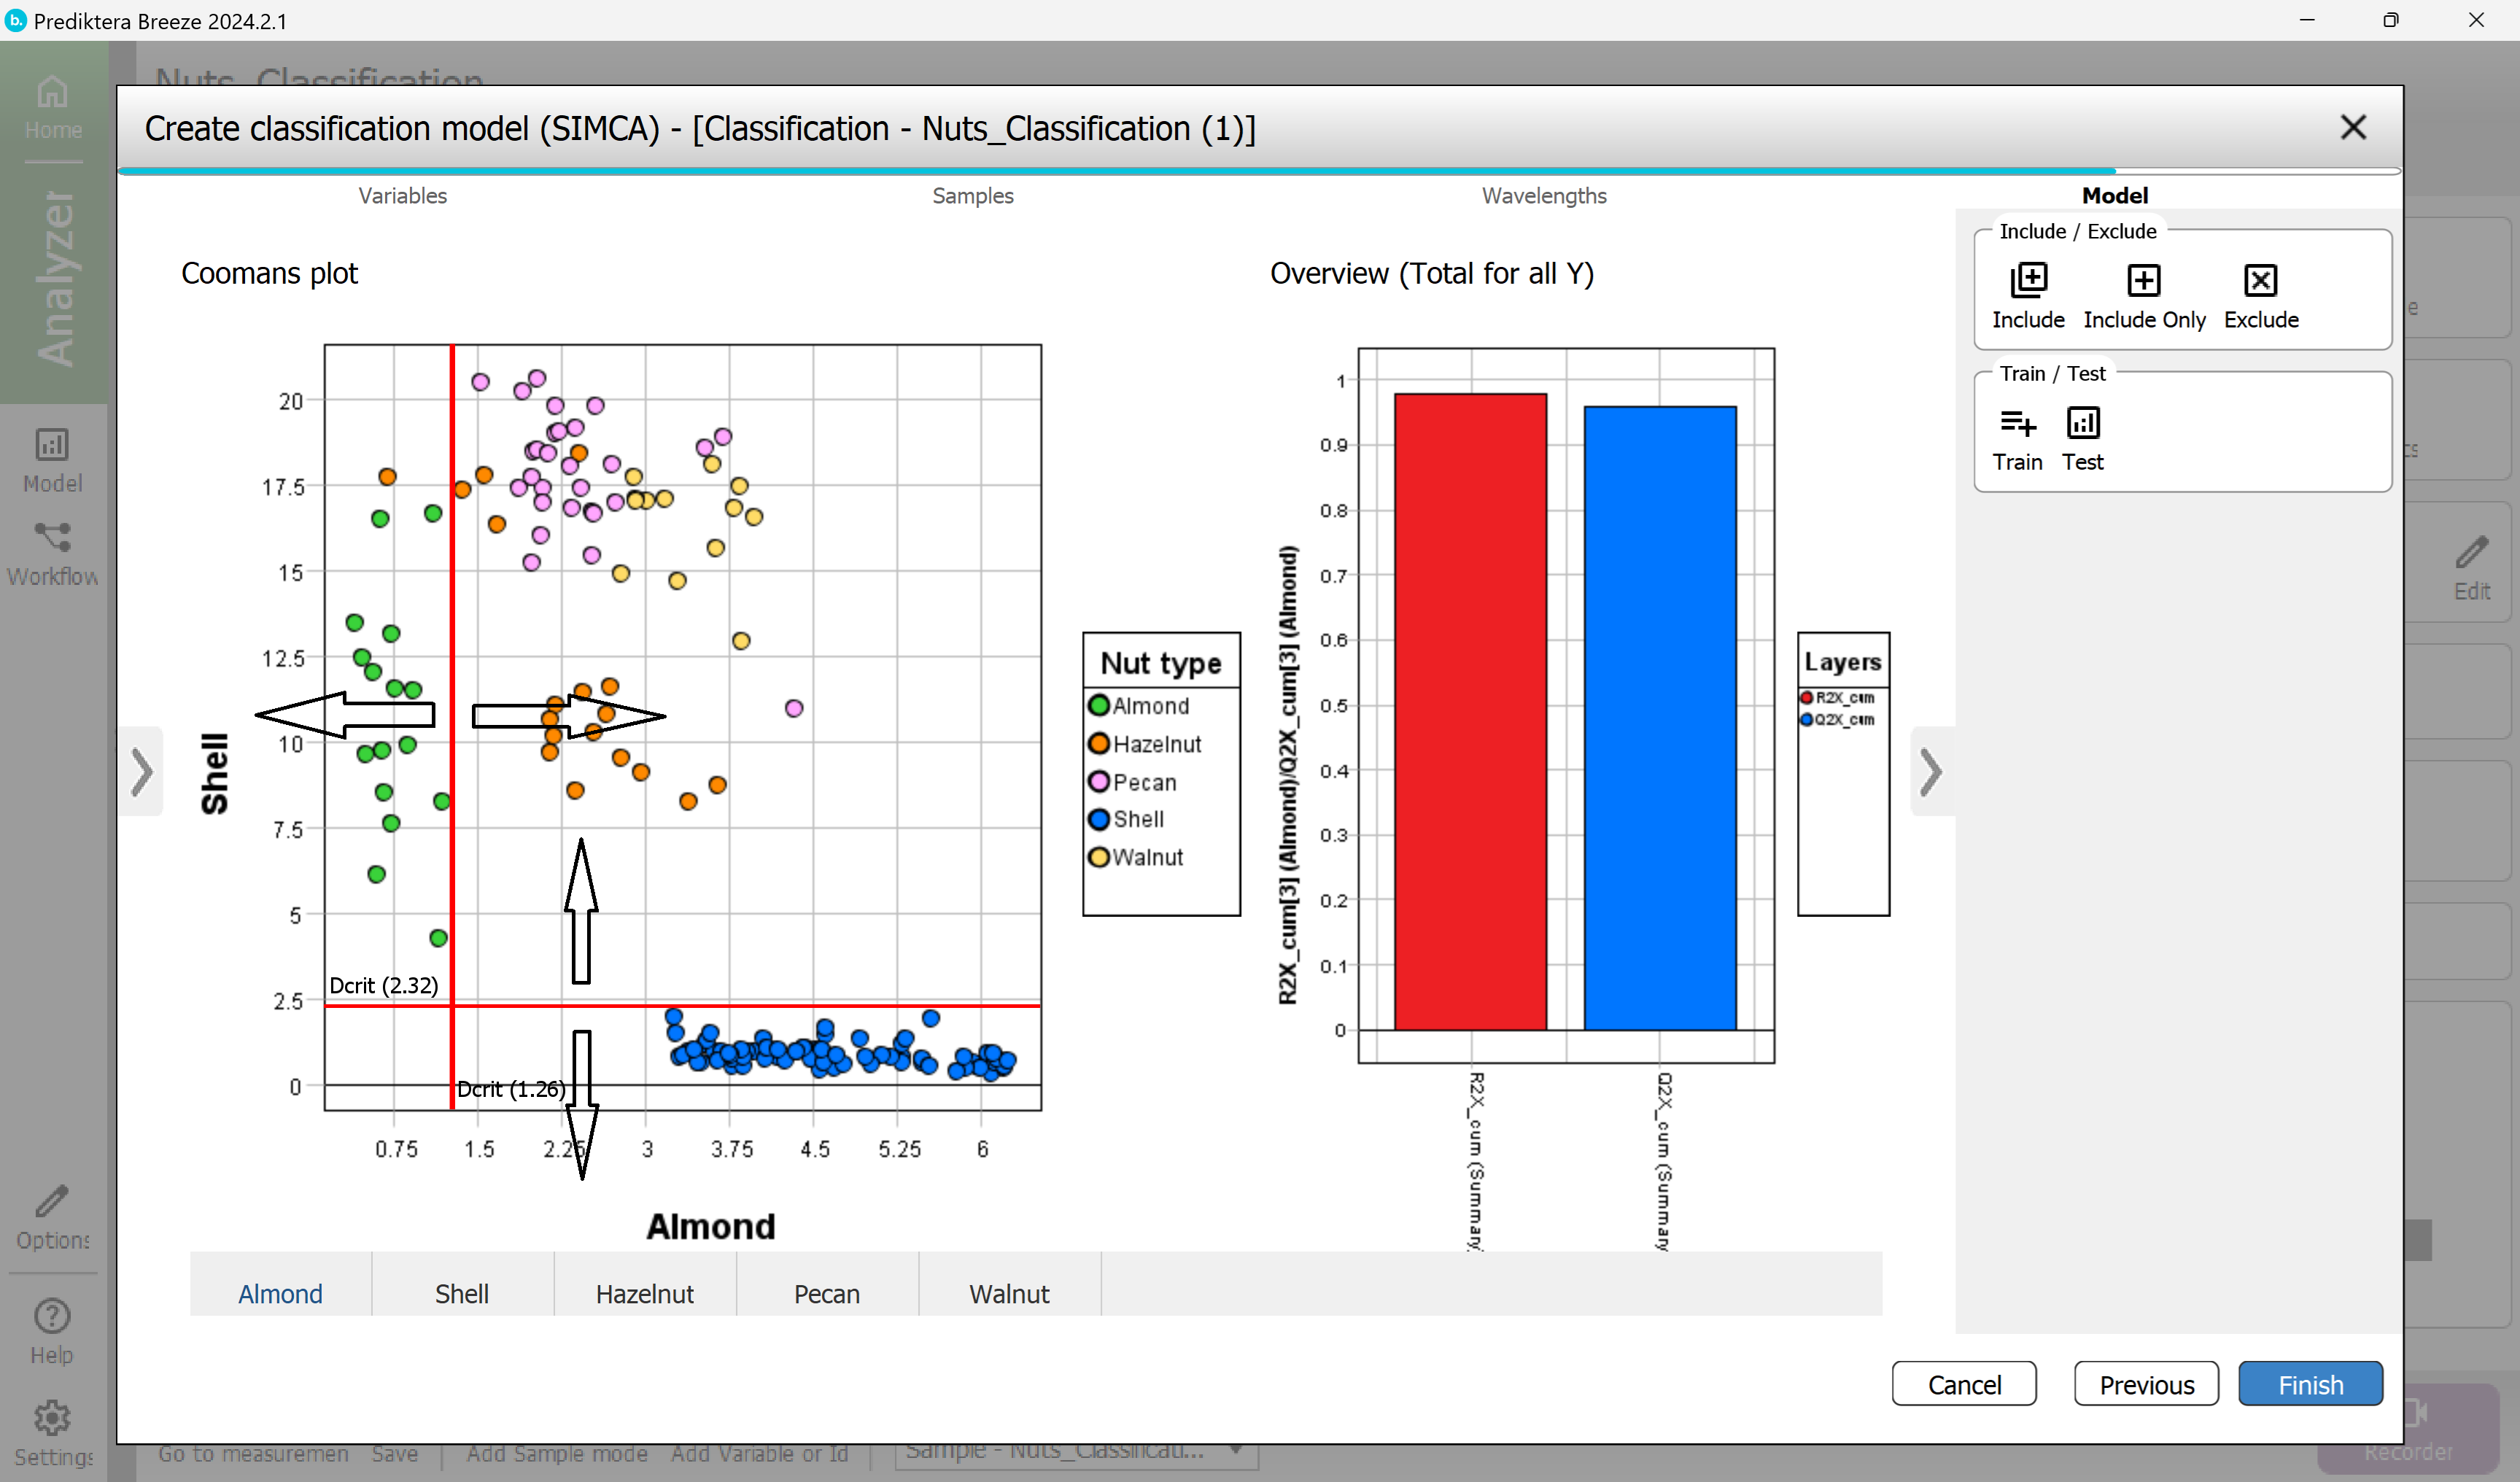This screenshot has height=1482, width=2520.
Task: Select the Pecan class tab
Action: click(x=827, y=1293)
